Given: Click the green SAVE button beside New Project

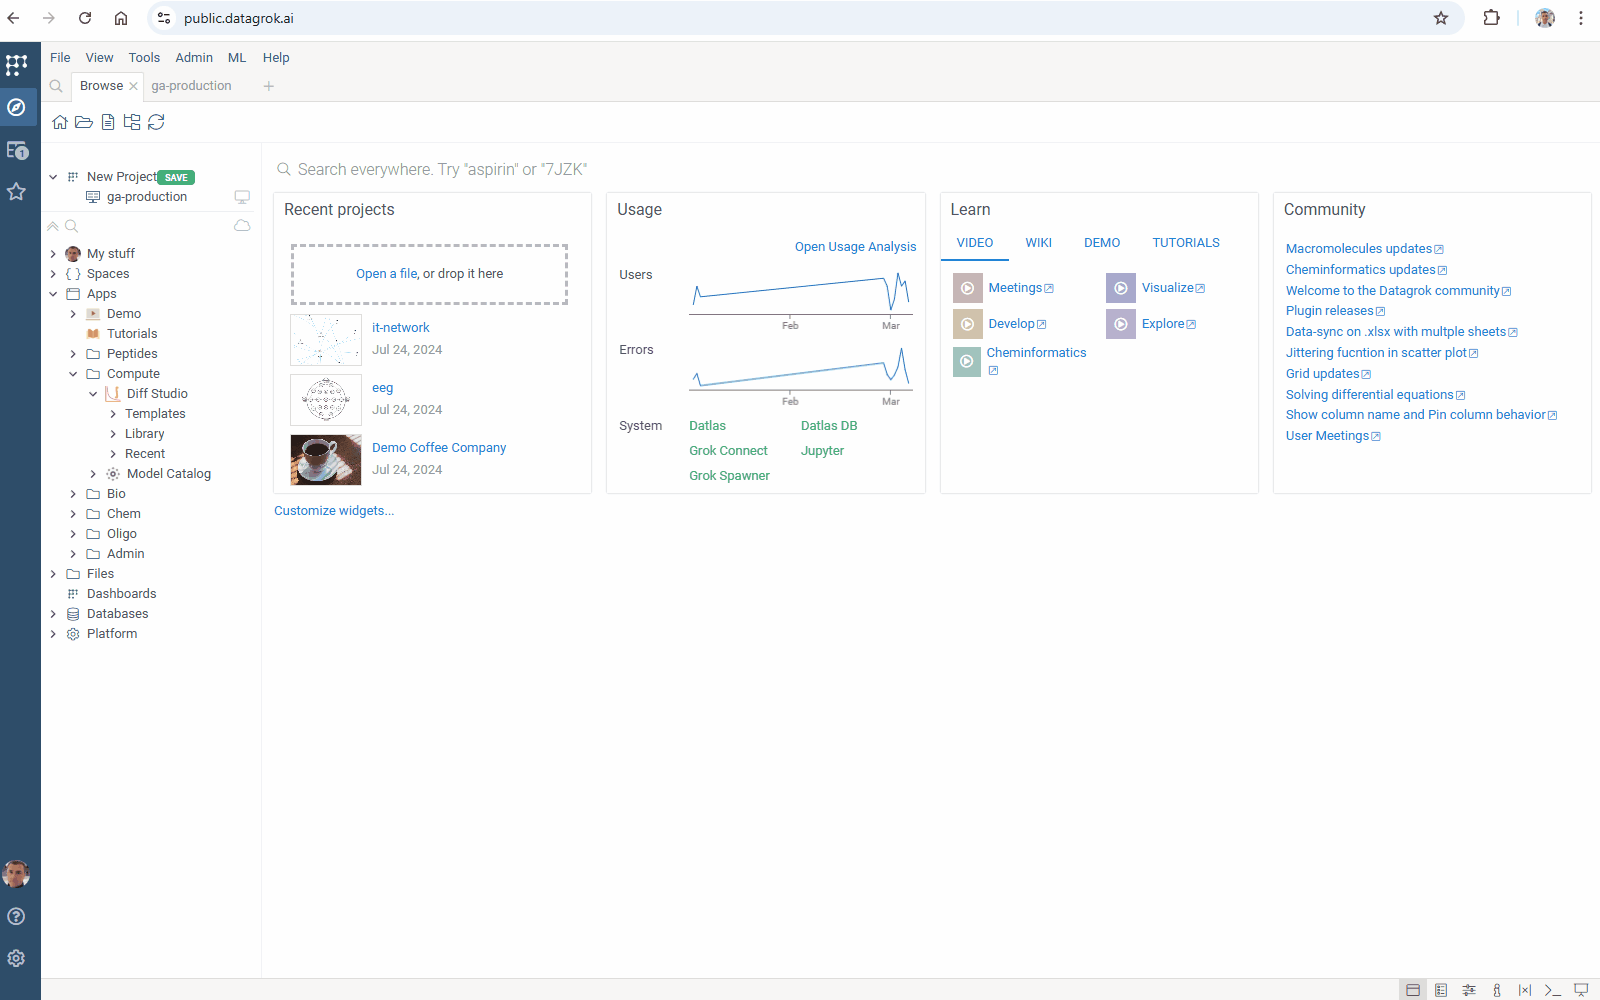Looking at the screenshot, I should [x=176, y=177].
